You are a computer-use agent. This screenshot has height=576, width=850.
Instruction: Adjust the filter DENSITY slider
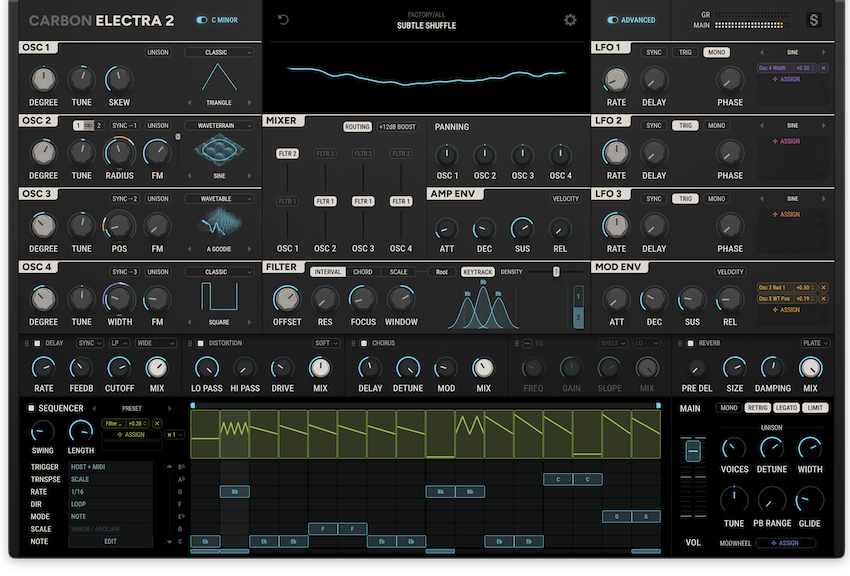[556, 272]
